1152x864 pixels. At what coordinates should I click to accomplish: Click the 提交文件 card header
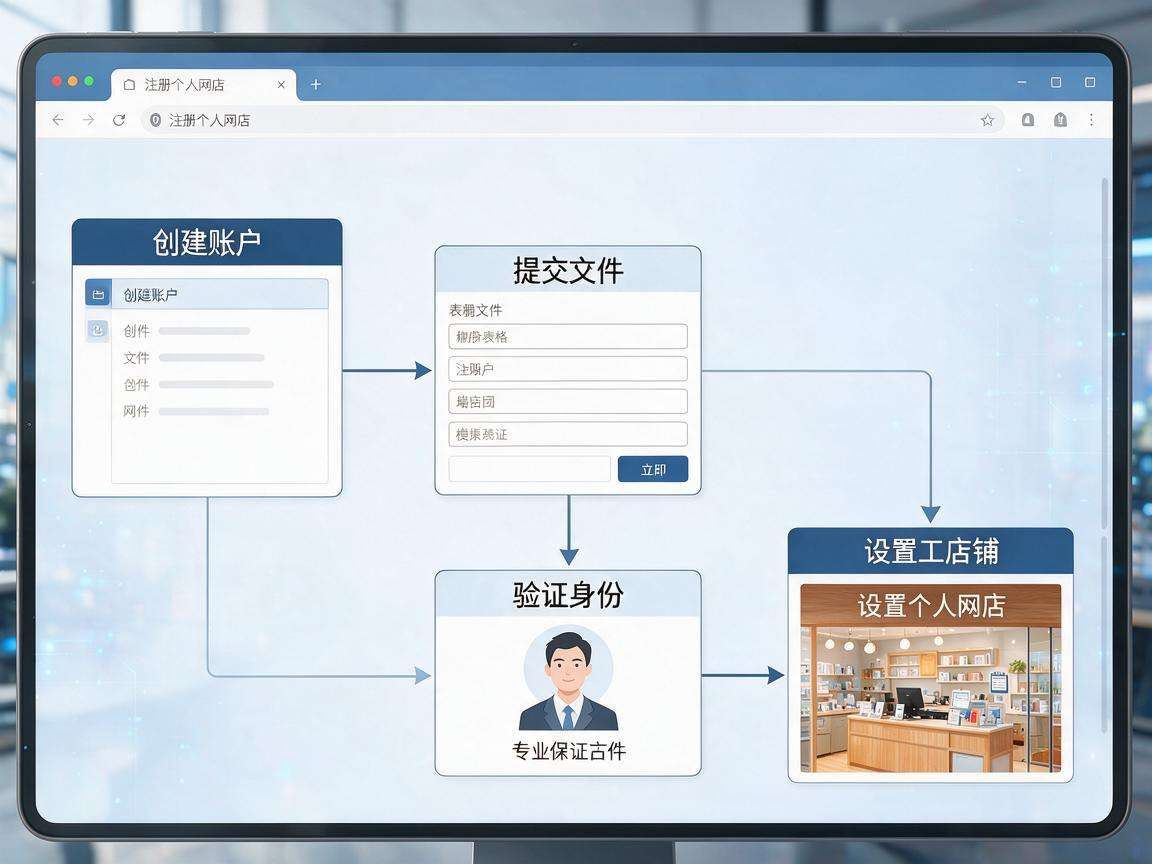click(568, 270)
